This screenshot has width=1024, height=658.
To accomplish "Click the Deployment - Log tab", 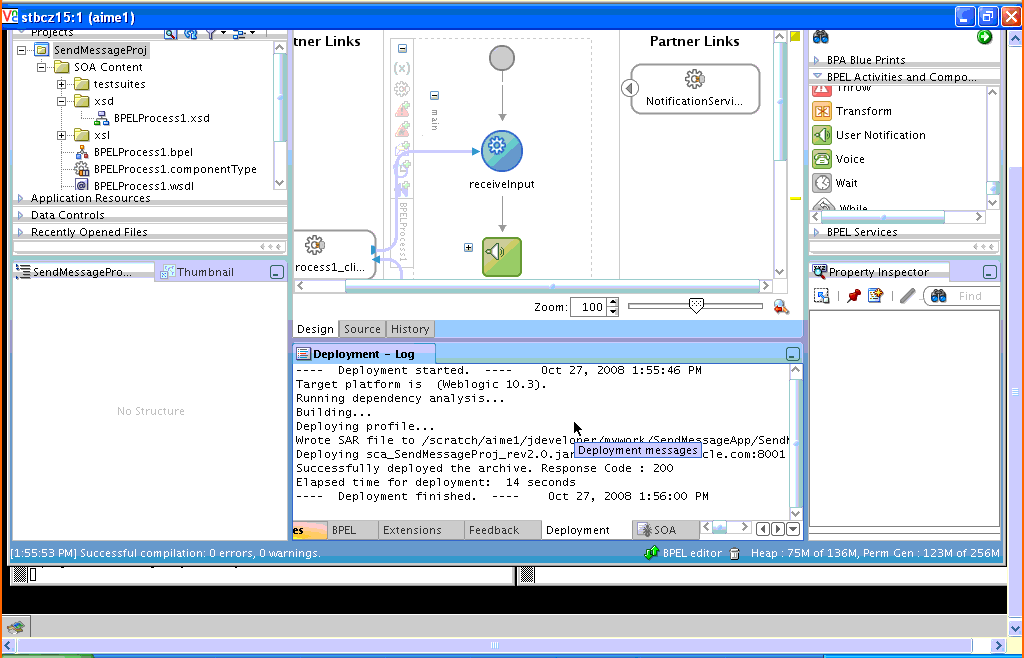I will (362, 354).
